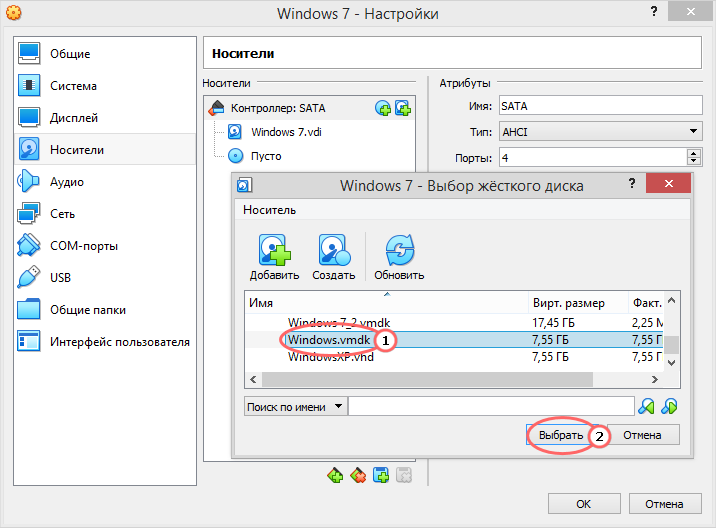Open the Поиск по имени dropdown
716x528 pixels.
coord(295,407)
